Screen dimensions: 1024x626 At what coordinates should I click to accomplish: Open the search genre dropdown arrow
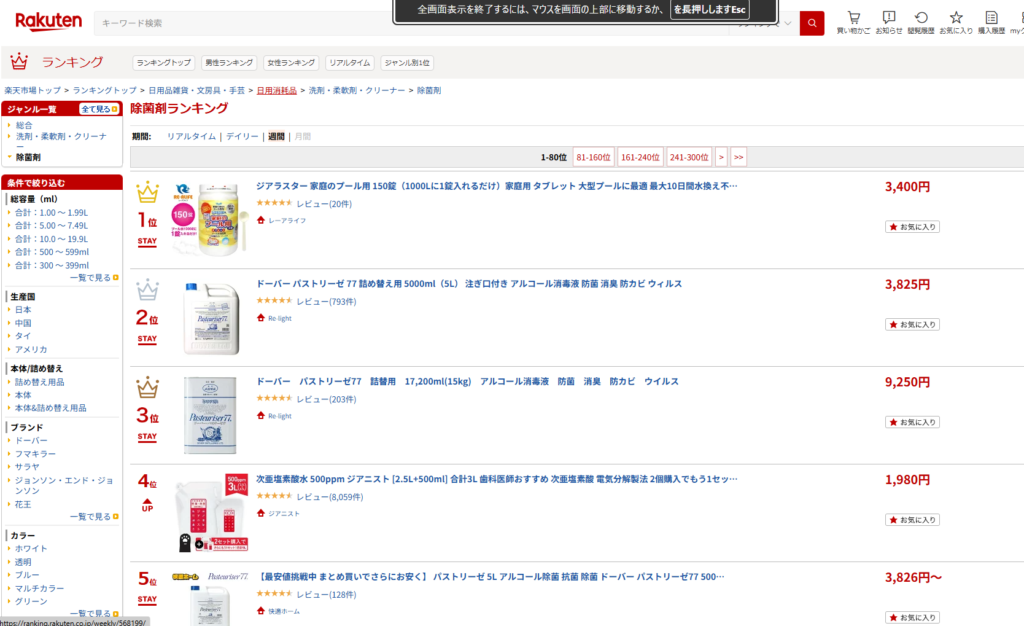tap(788, 23)
